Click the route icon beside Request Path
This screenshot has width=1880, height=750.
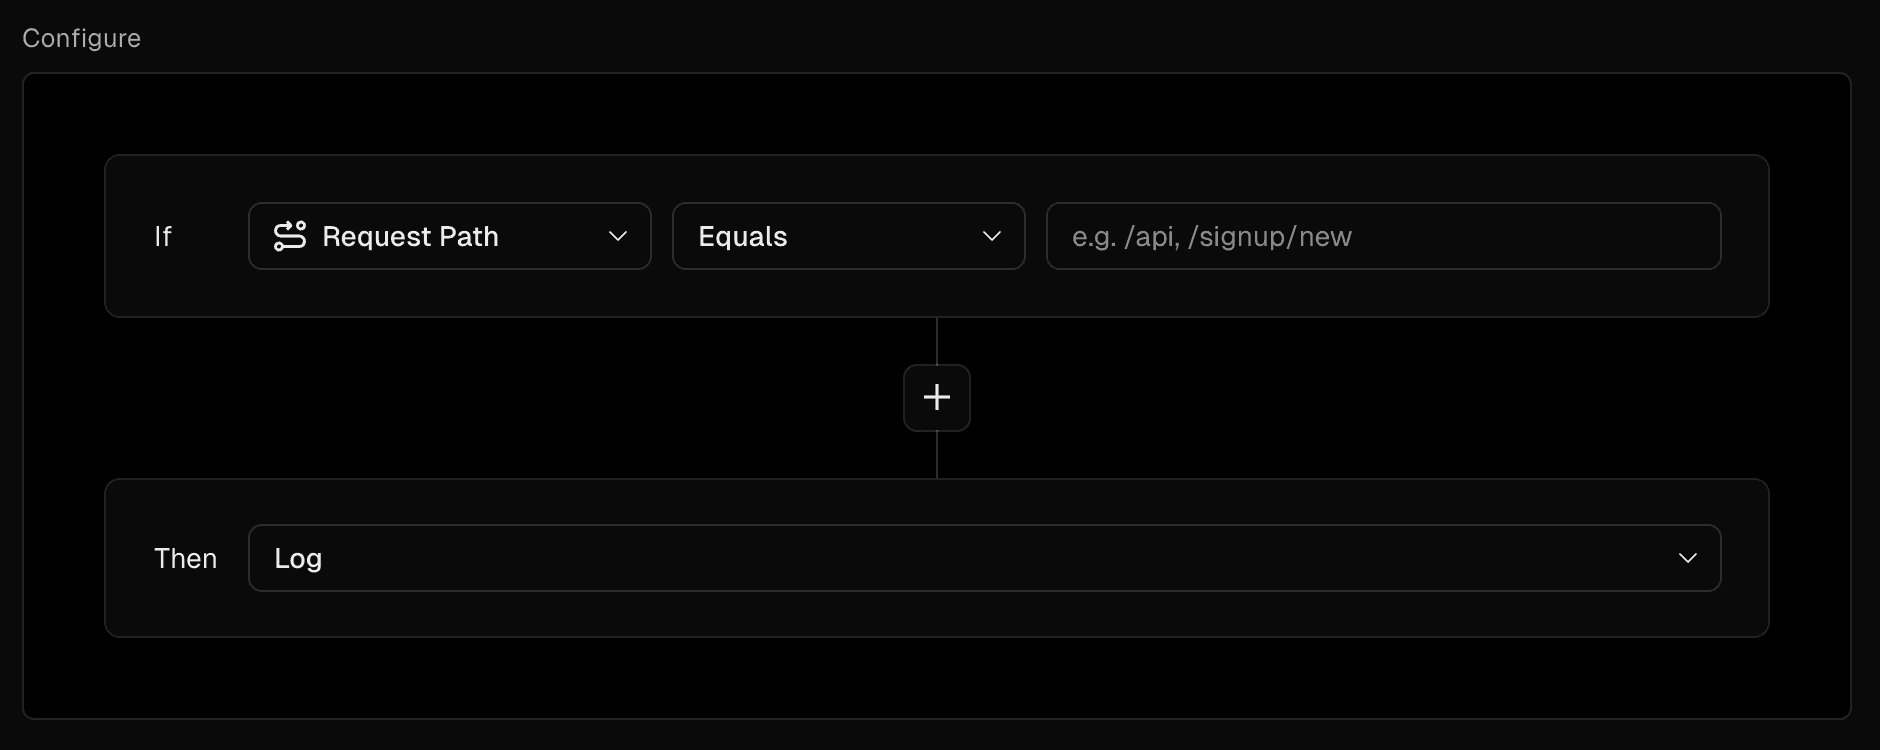tap(289, 236)
